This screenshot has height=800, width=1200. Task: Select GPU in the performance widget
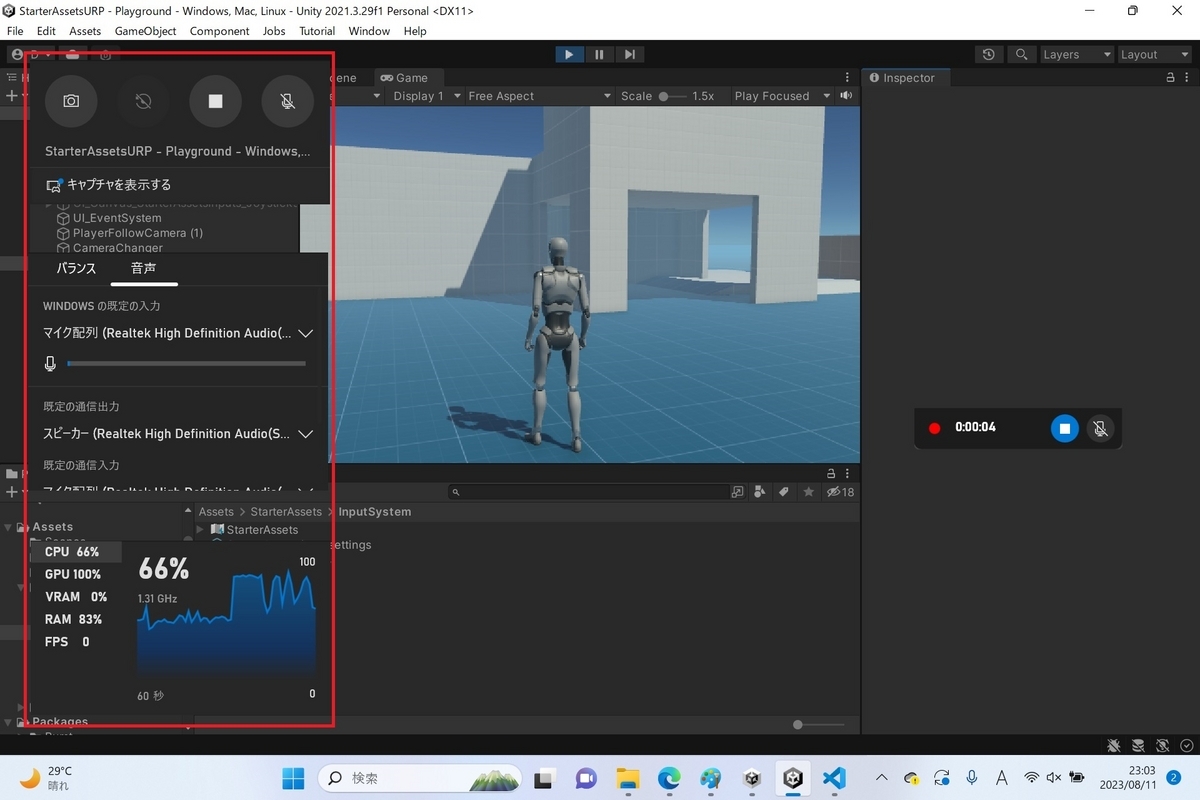[75, 574]
